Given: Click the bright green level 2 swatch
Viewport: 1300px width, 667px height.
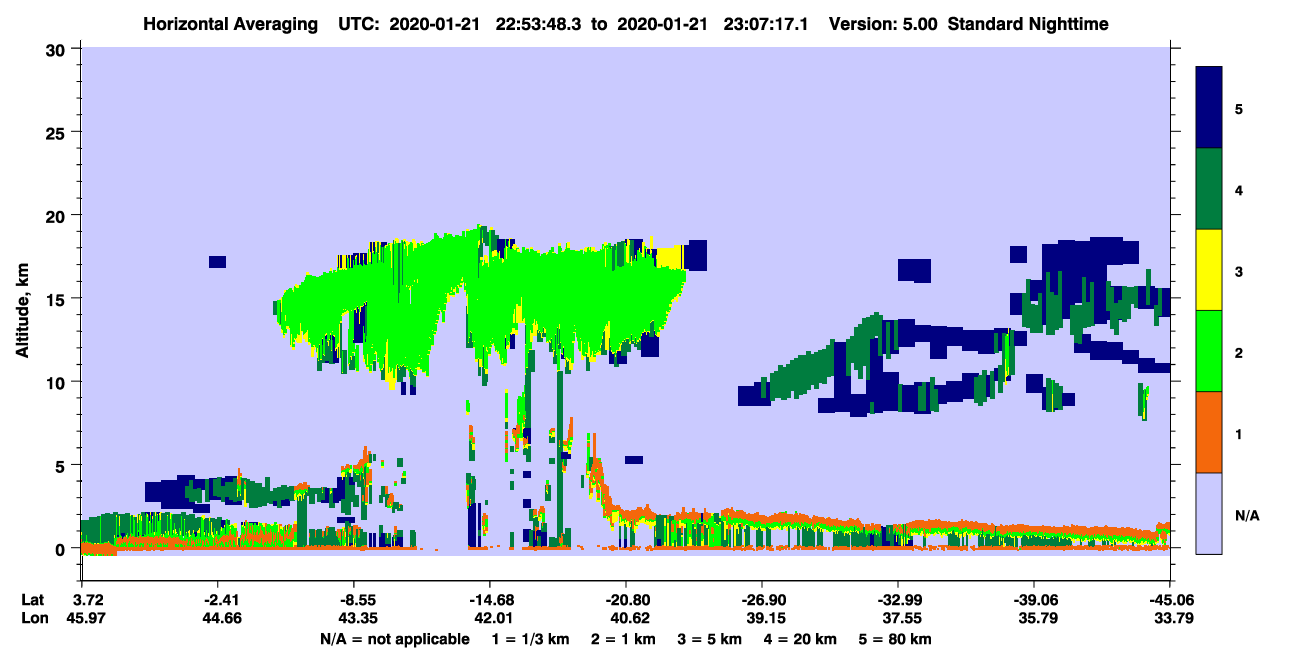Looking at the screenshot, I should (x=1209, y=350).
